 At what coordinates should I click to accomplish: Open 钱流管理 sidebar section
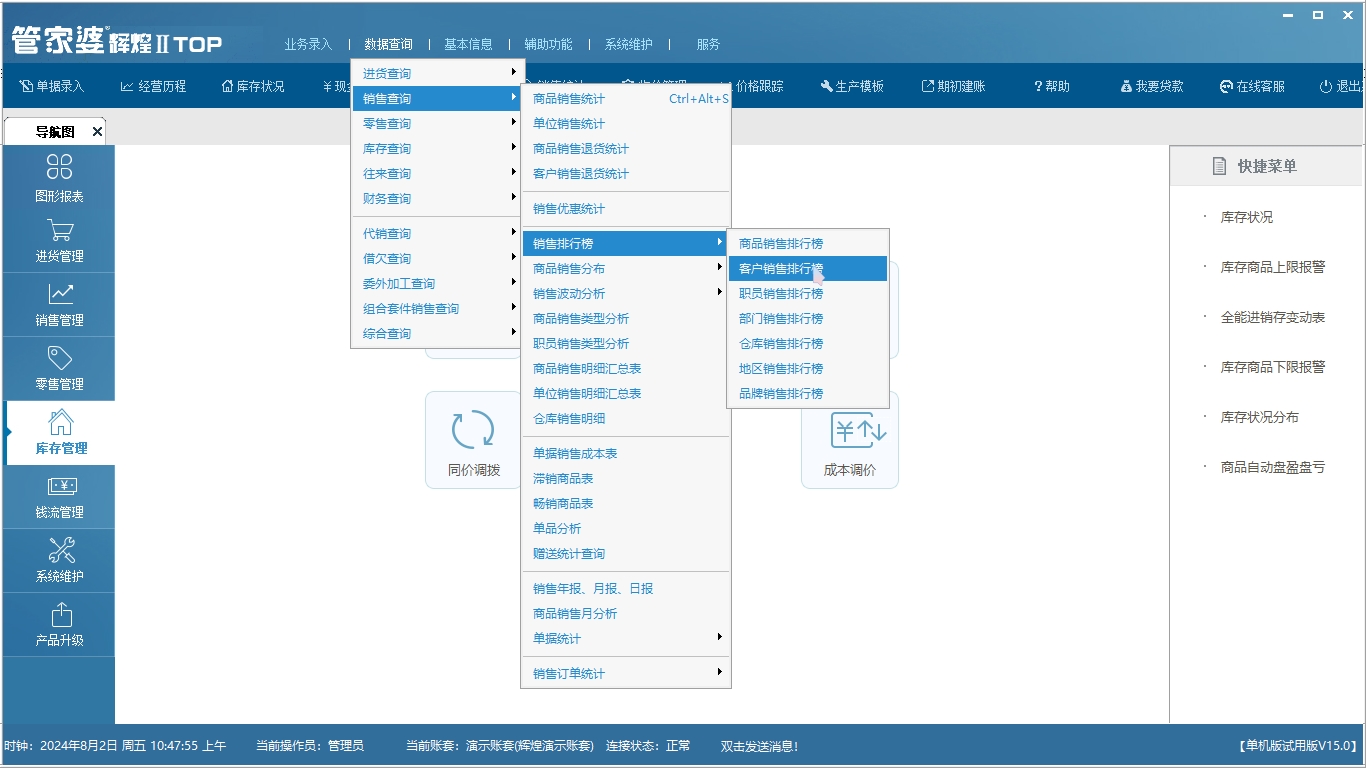click(59, 497)
